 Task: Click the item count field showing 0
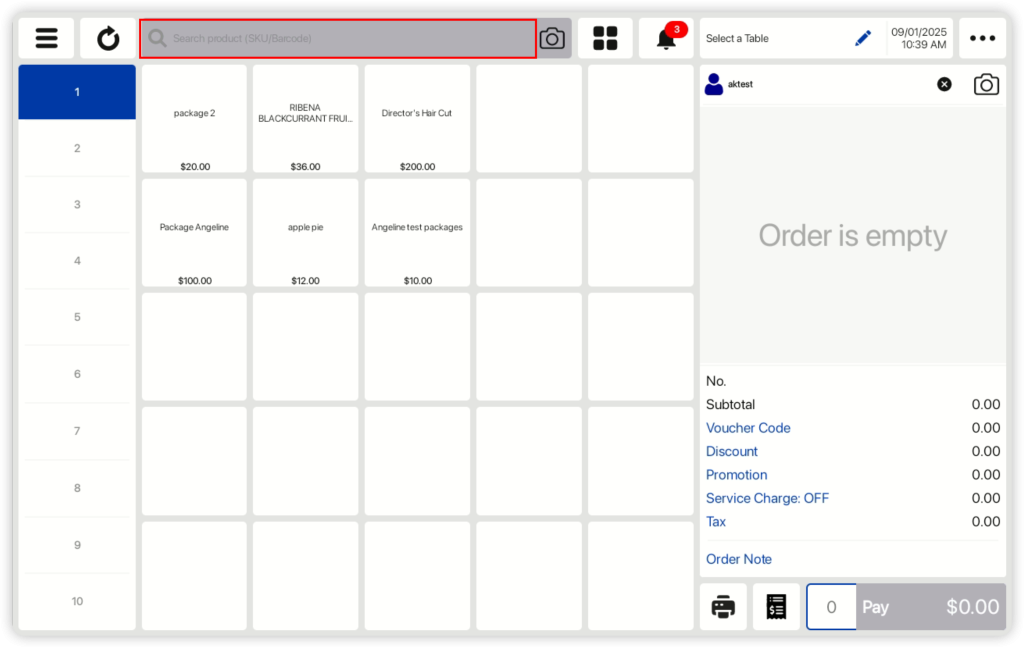pyautogui.click(x=831, y=607)
